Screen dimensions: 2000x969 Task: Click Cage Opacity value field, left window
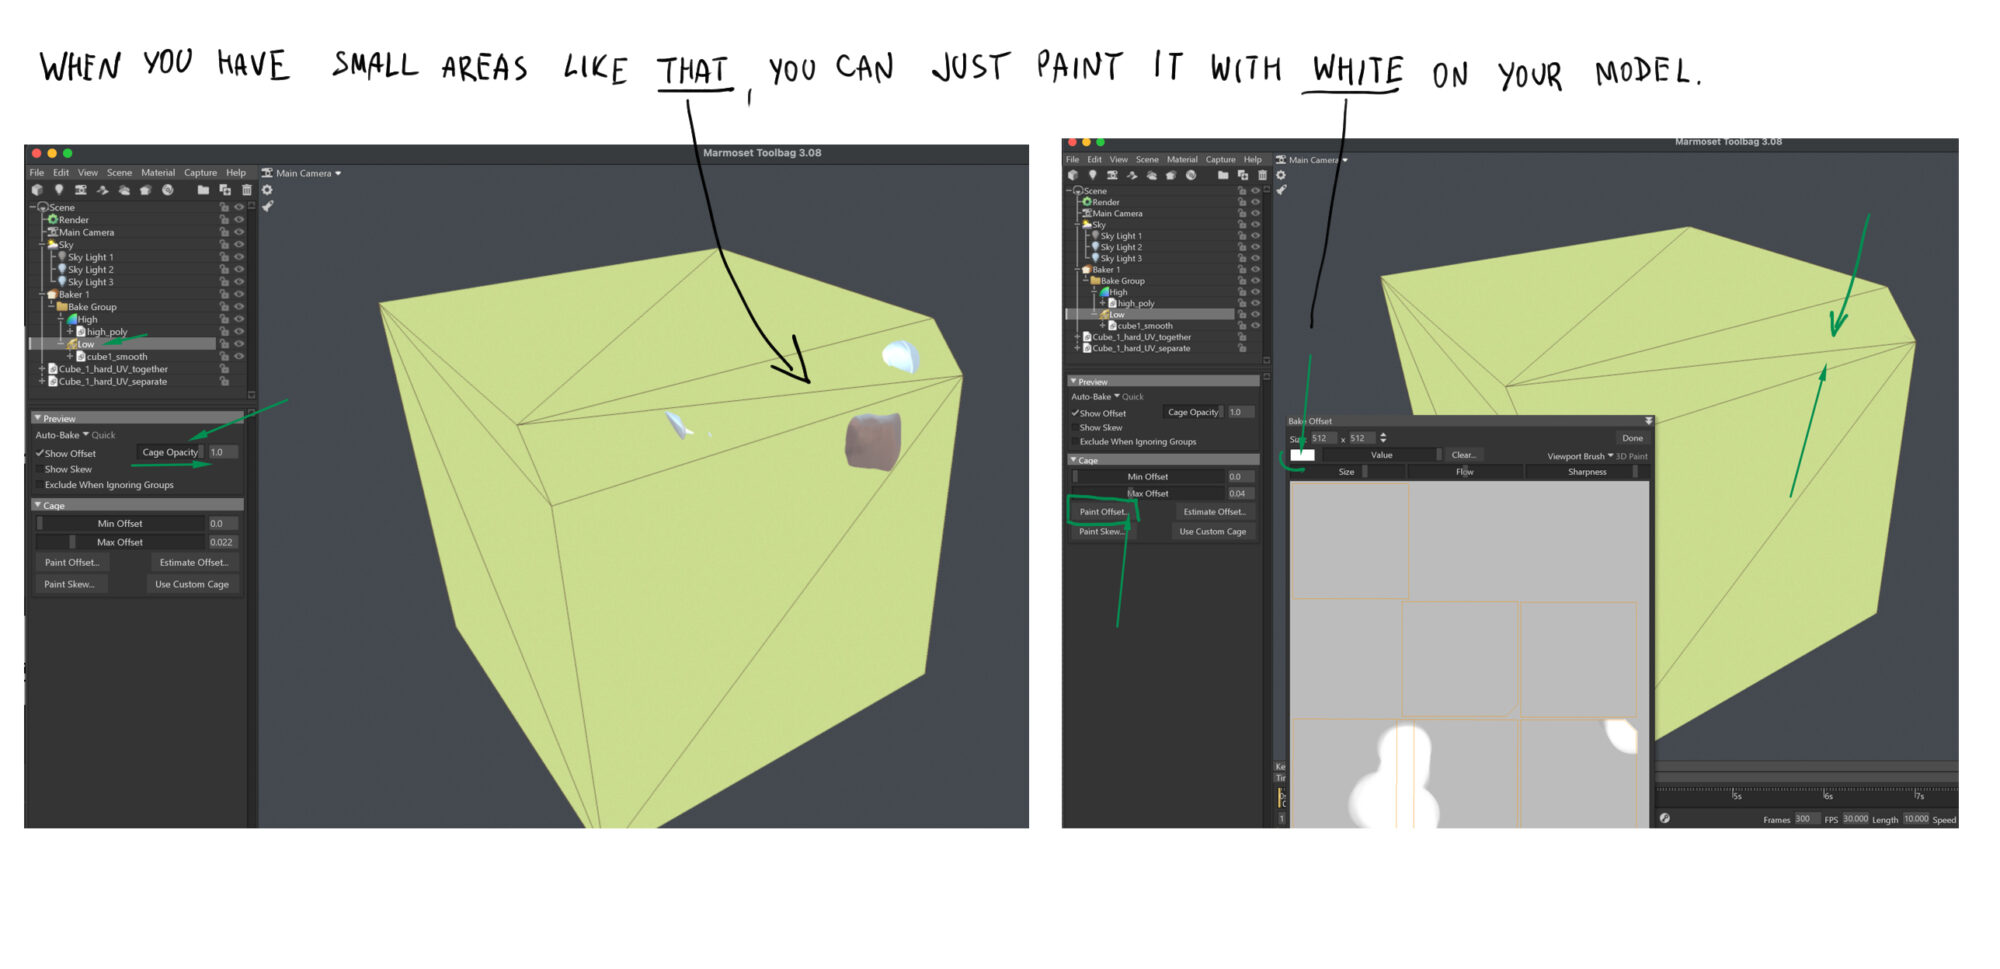223,453
